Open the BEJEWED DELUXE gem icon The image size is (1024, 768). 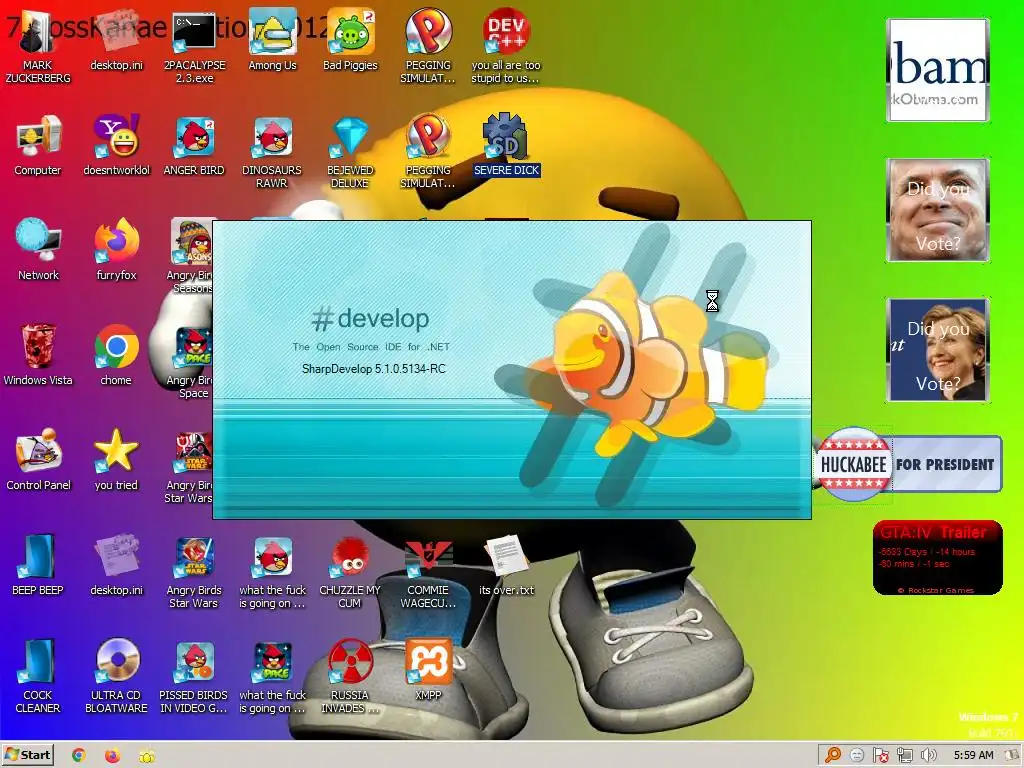[351, 152]
